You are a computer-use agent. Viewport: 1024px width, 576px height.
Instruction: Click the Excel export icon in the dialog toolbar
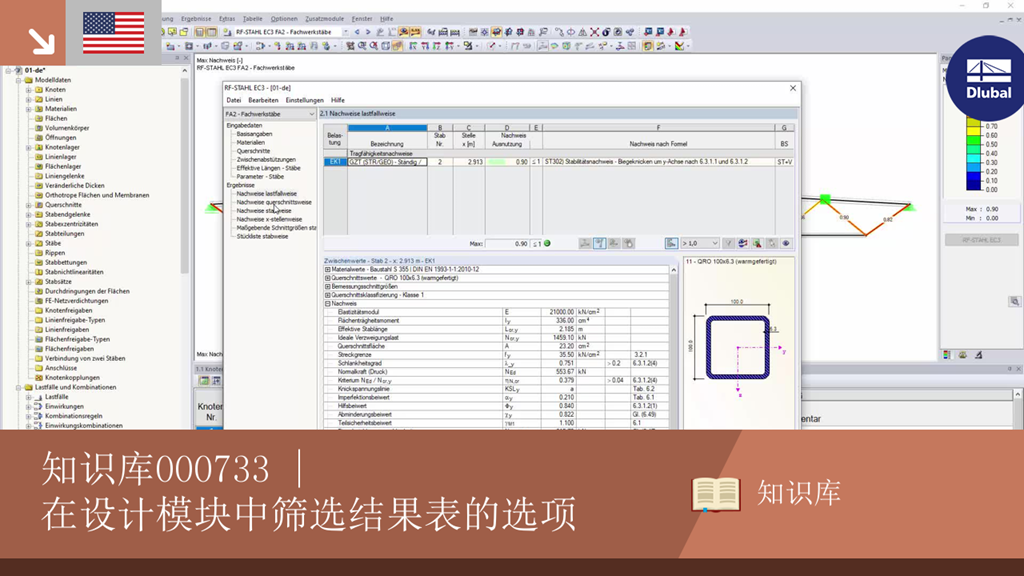click(x=757, y=244)
